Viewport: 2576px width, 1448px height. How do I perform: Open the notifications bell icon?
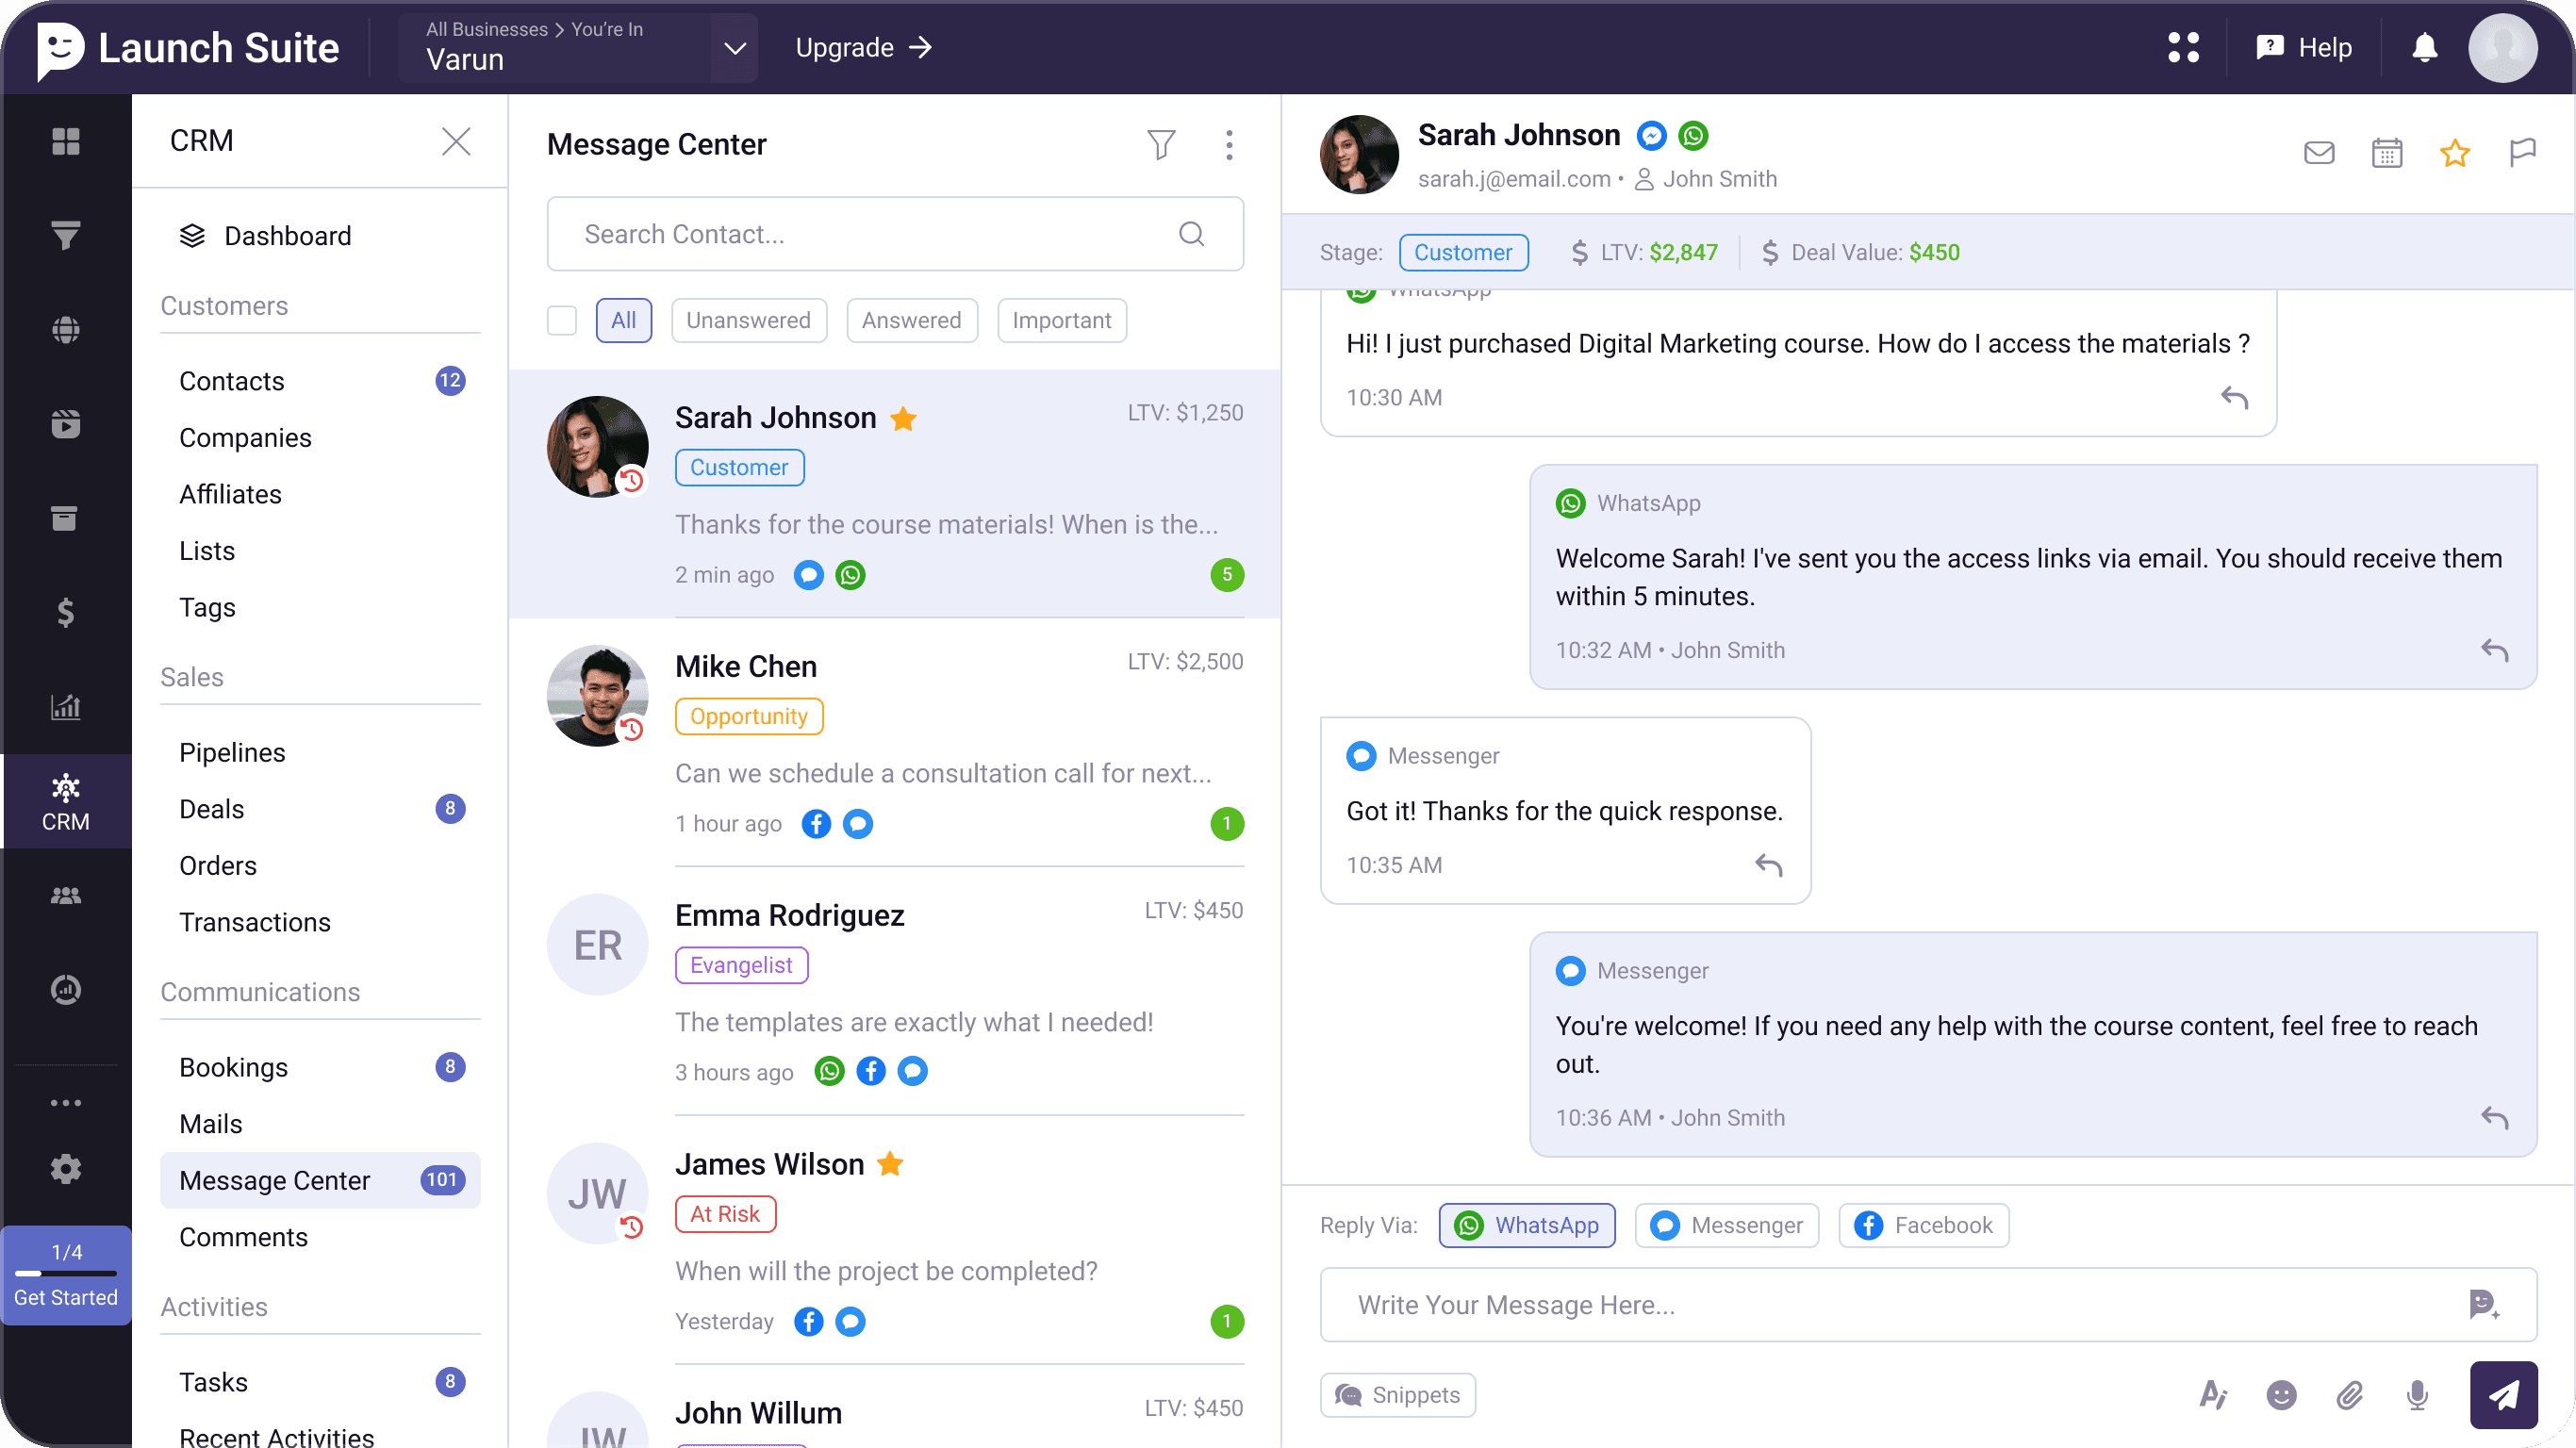tap(2424, 47)
